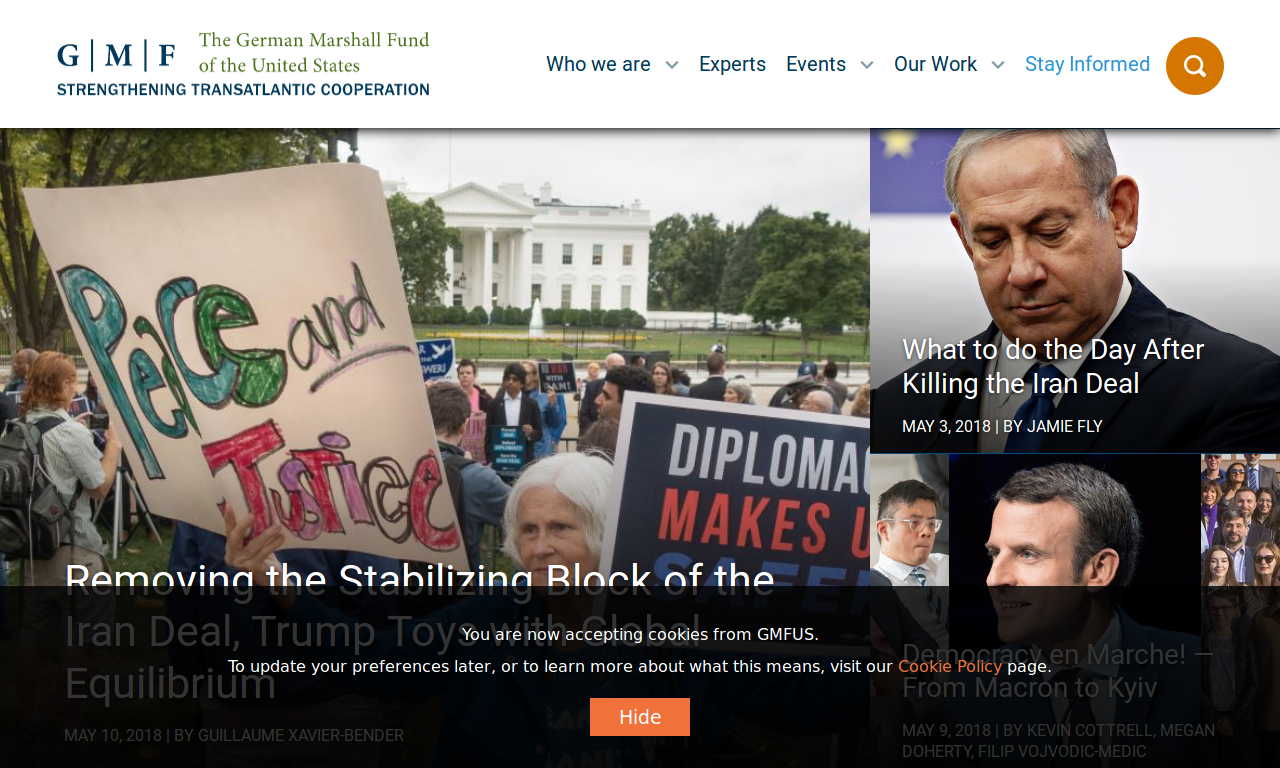This screenshot has width=1280, height=768.
Task: Expand the Our Work chevron
Action: pyautogui.click(x=998, y=65)
